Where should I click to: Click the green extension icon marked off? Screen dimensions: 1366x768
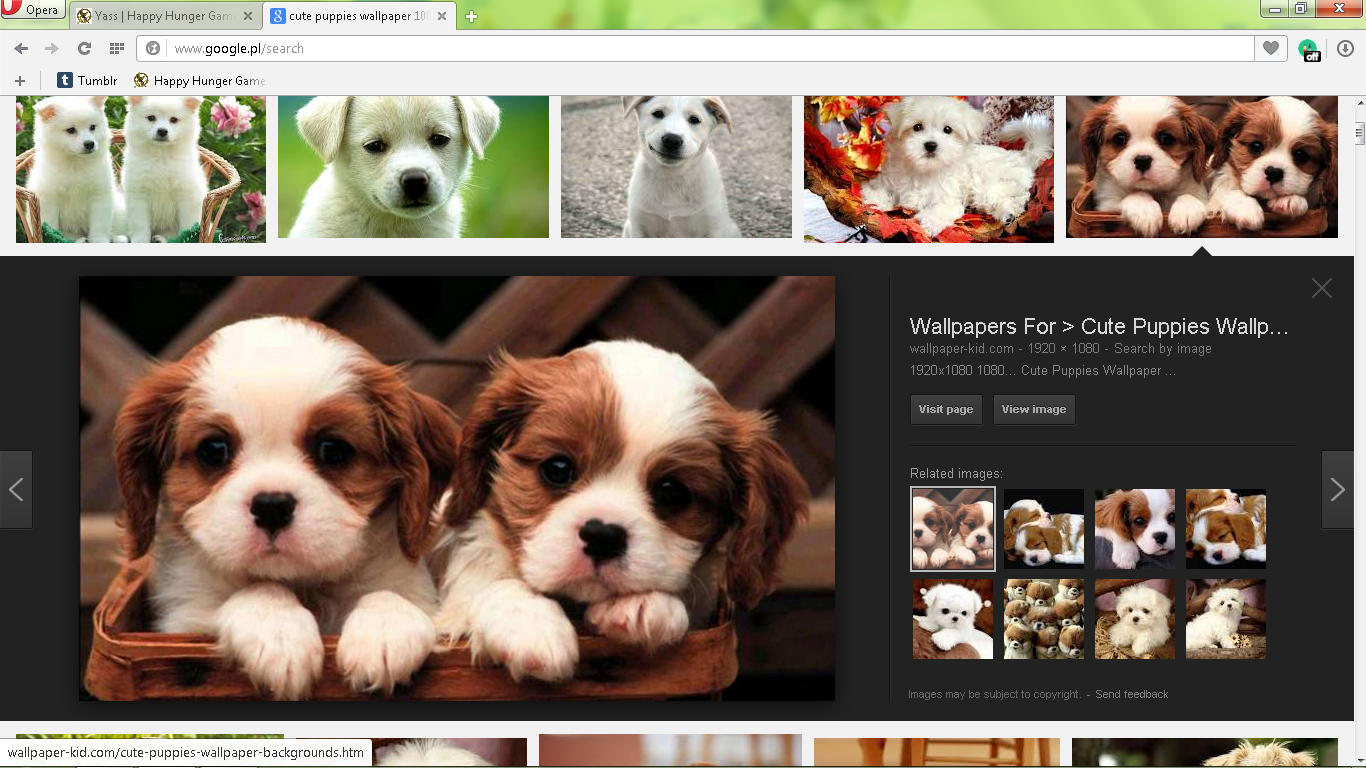tap(1308, 49)
